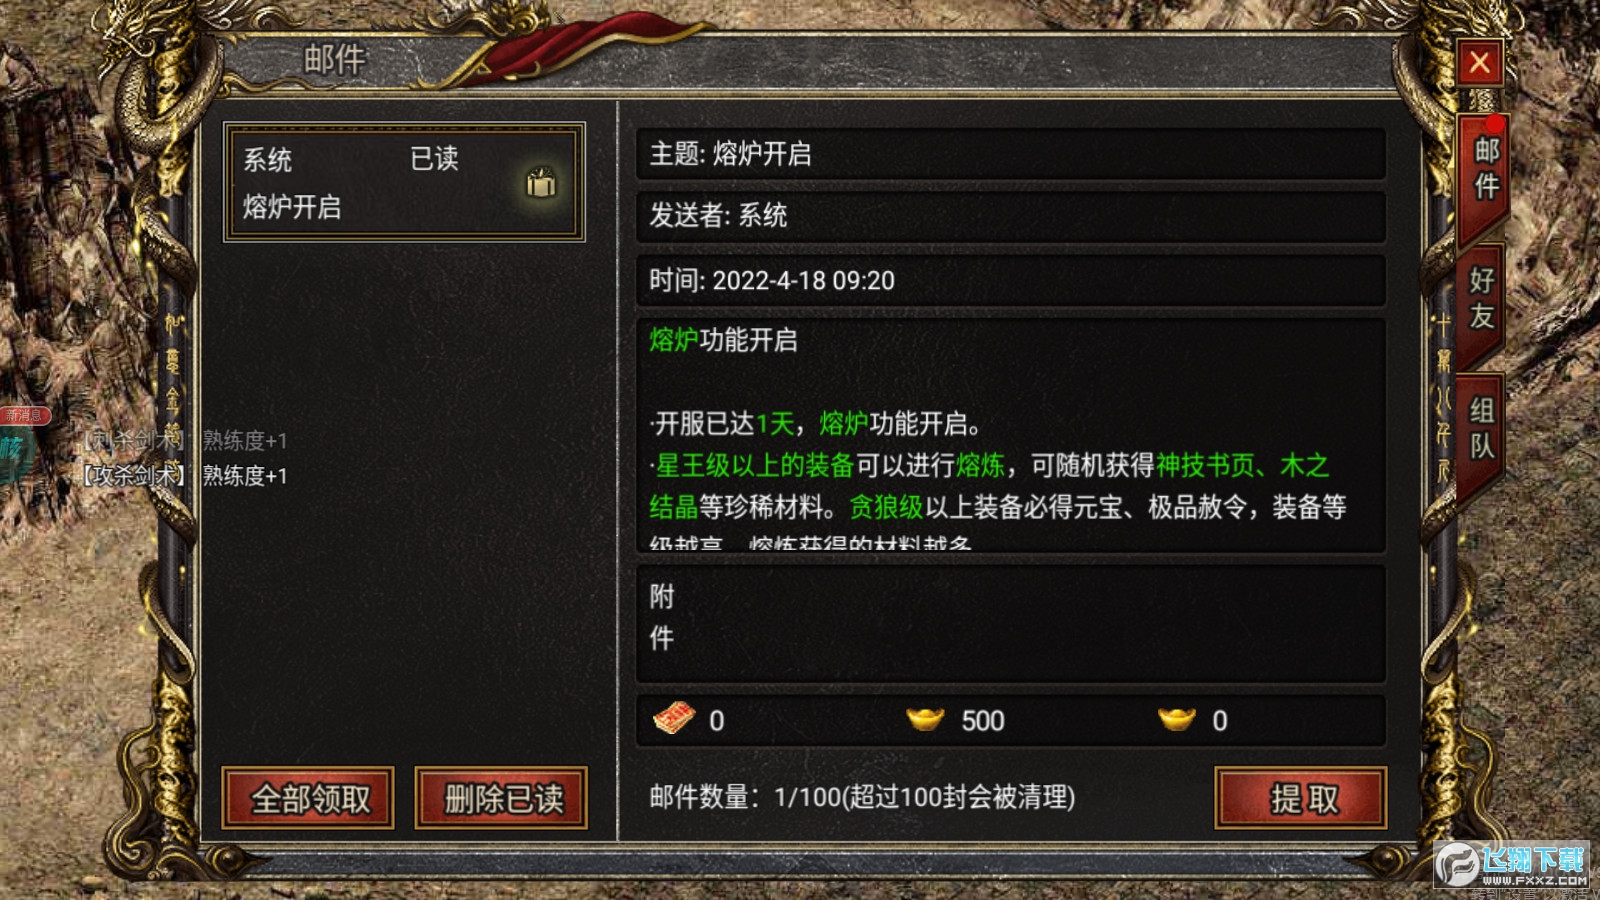Open the 邮件 mail side tab
The image size is (1600, 900).
click(1485, 168)
